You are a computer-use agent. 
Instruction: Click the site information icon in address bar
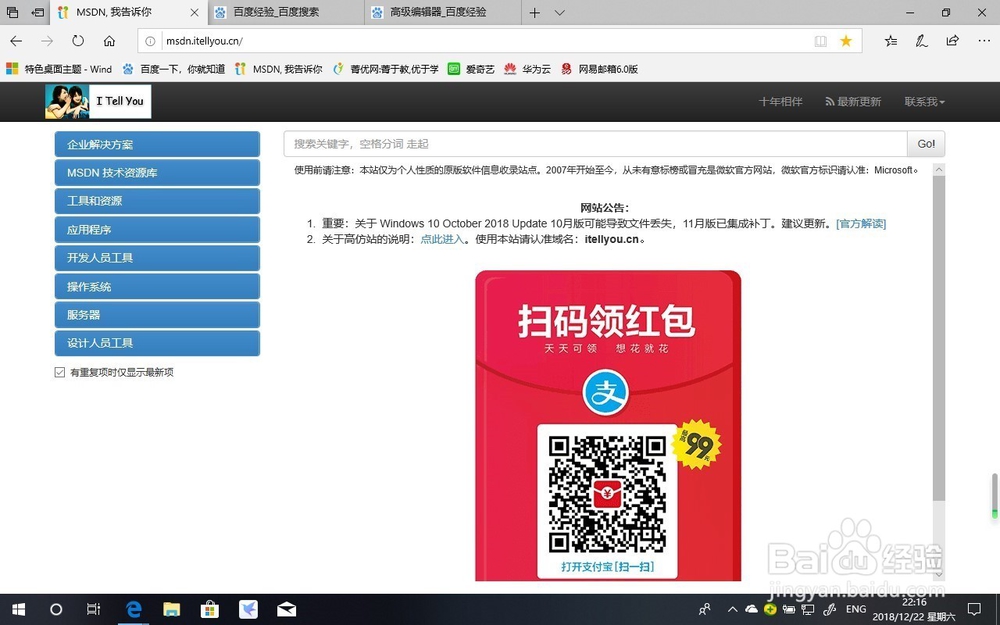pos(150,41)
